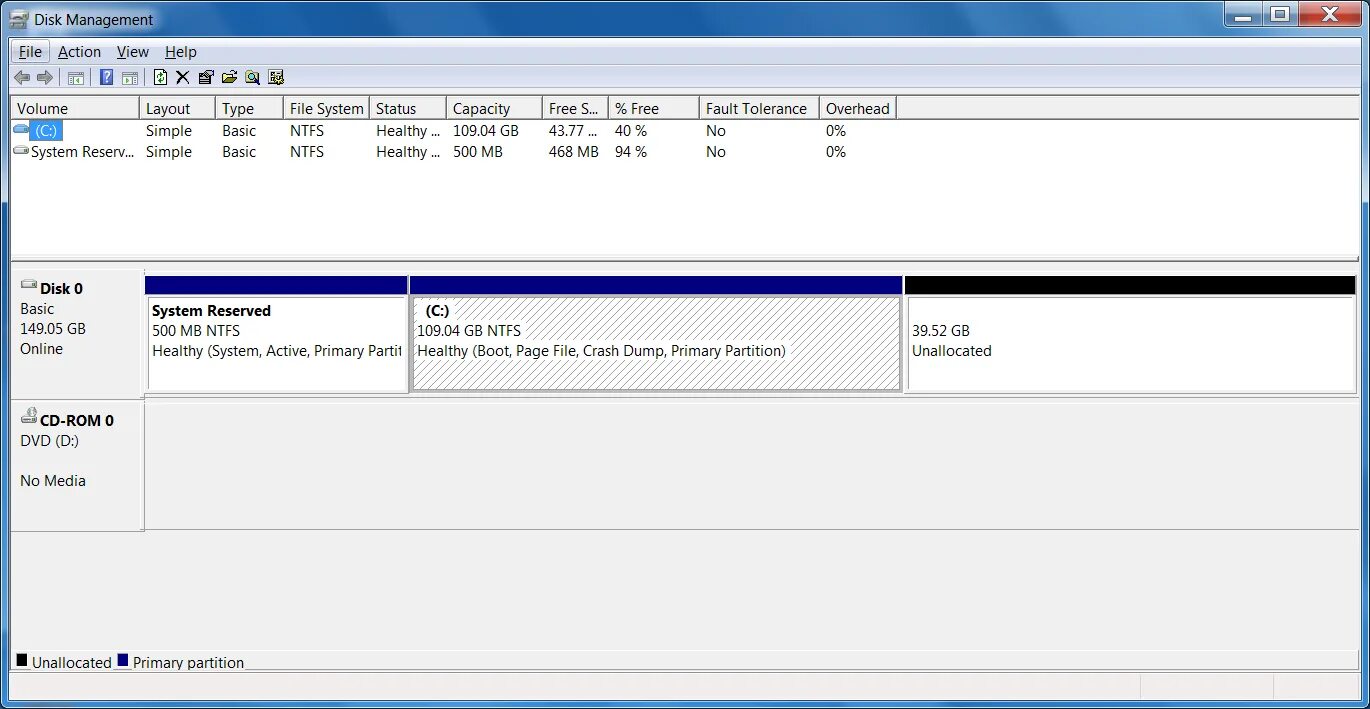The width and height of the screenshot is (1370, 709).
Task: Click the (C:) volume drive icon in list
Action: coord(22,130)
